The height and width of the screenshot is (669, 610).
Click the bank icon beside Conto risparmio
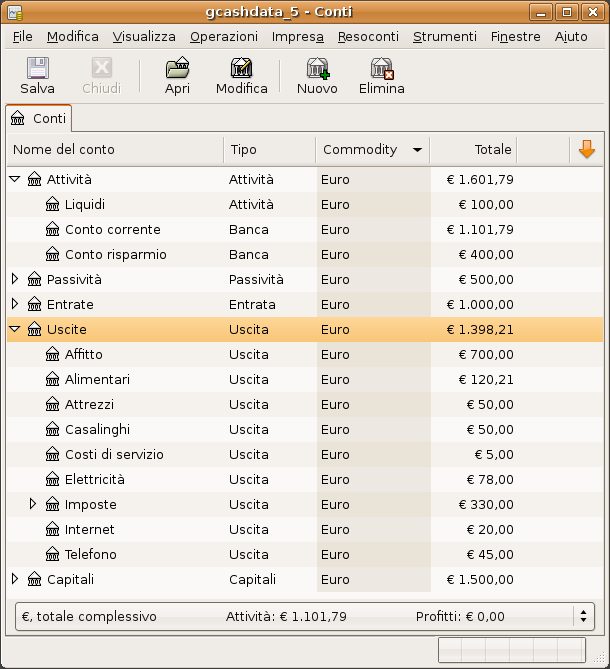[52, 254]
